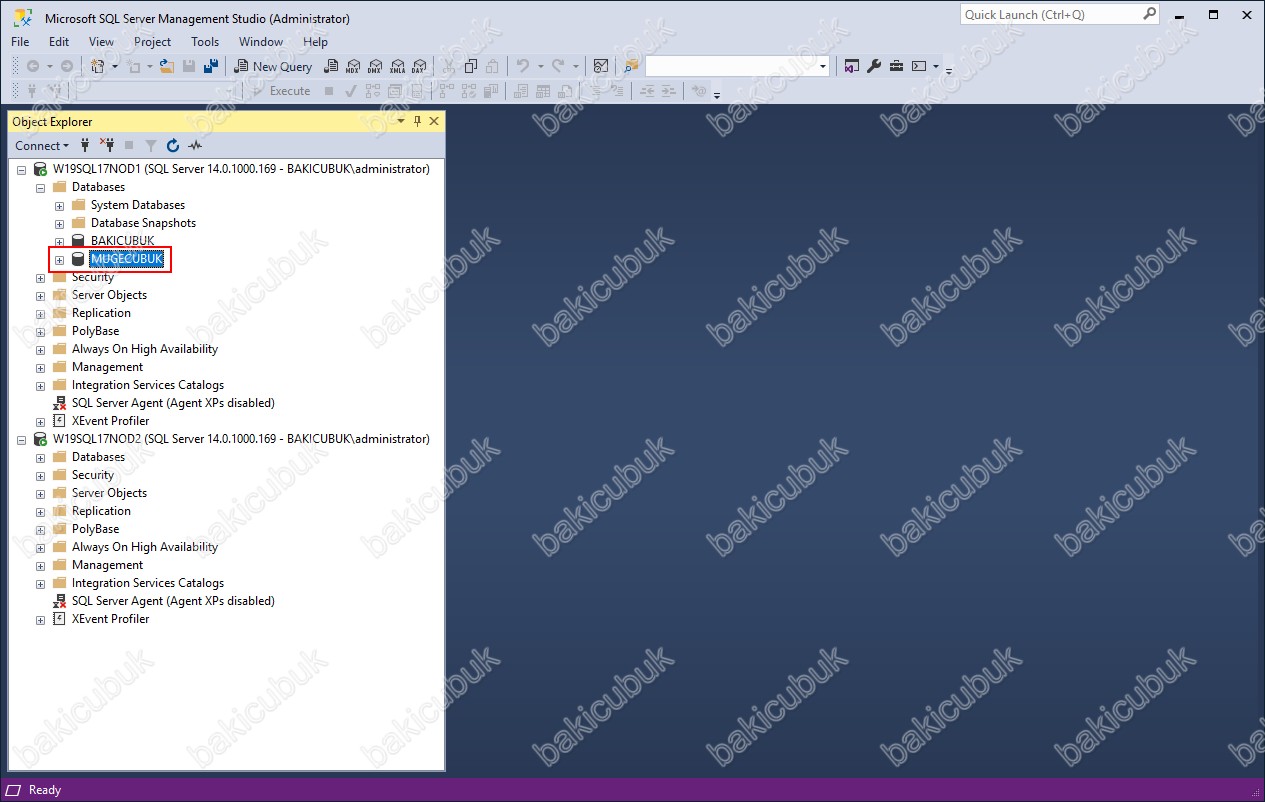The width and height of the screenshot is (1265, 802).
Task: Click the Undo toolbar icon
Action: (x=523, y=66)
